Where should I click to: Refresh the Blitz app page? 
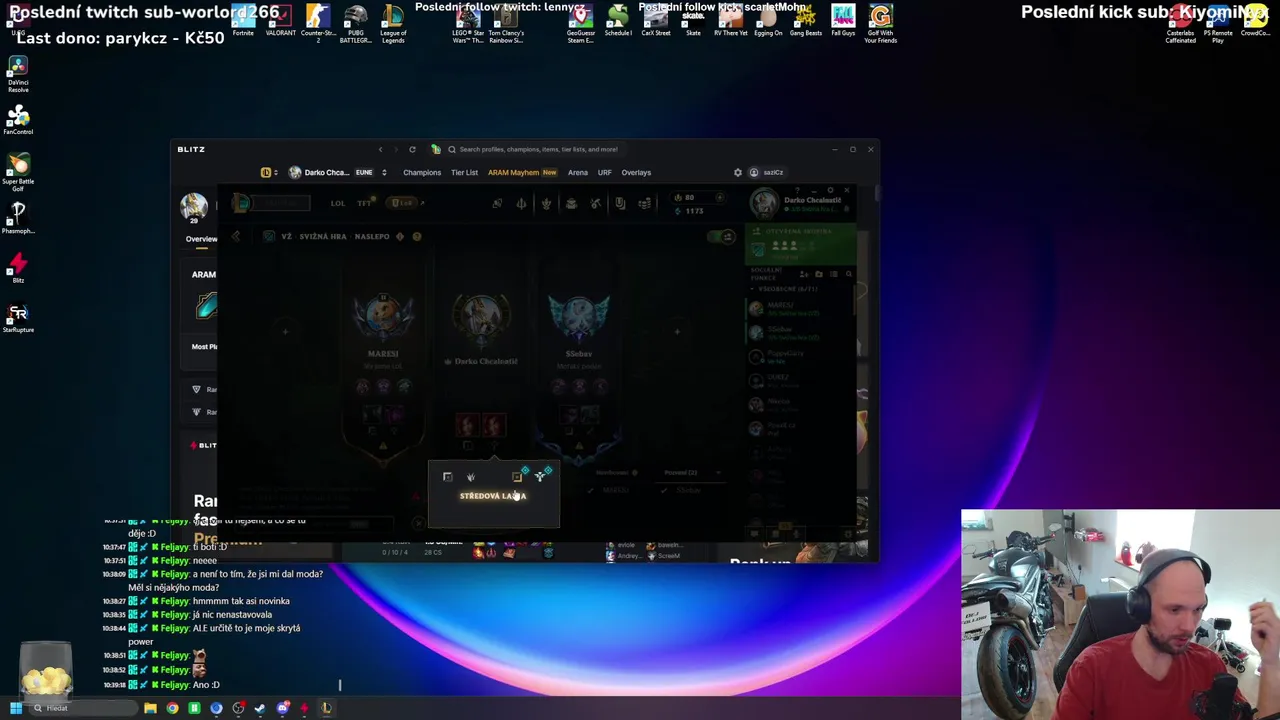click(x=412, y=149)
